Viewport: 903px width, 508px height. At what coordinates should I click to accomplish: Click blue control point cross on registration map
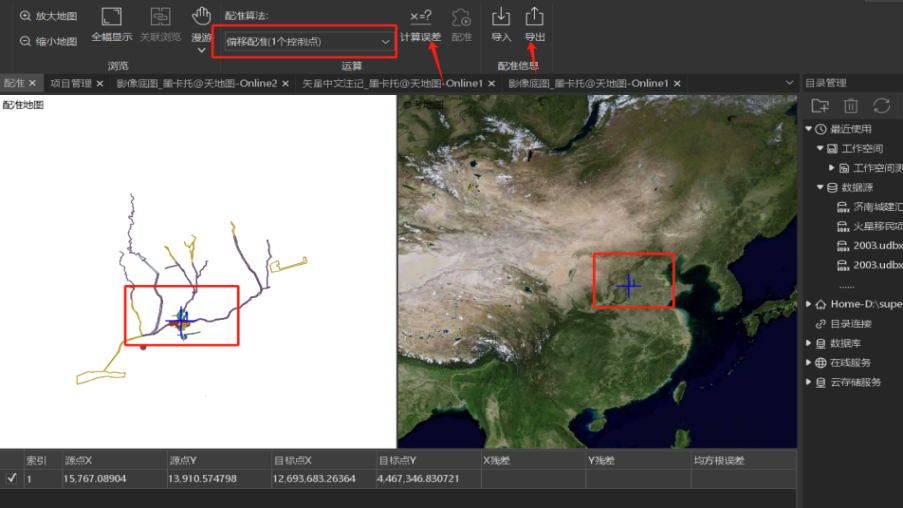tap(180, 320)
